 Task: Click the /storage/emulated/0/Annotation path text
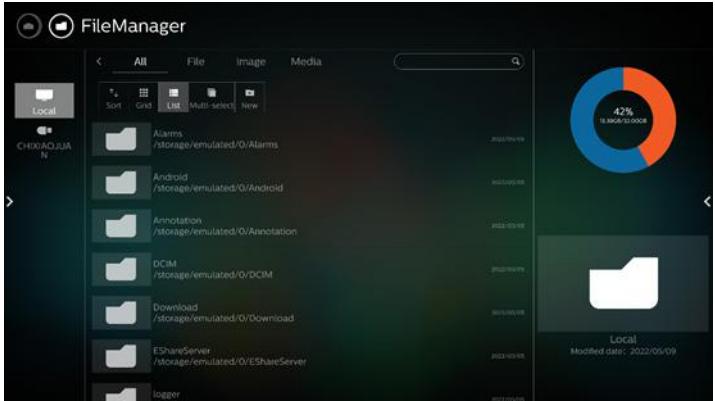pos(225,231)
